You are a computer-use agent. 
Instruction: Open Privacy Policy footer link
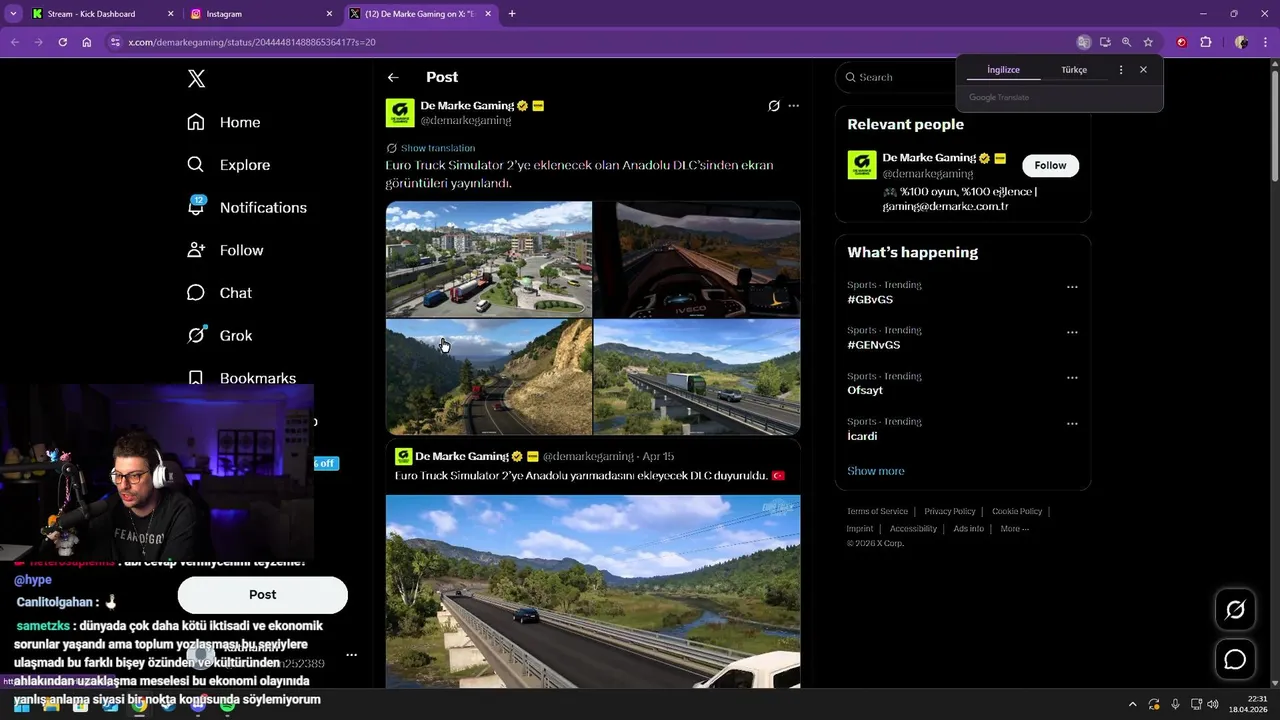click(950, 511)
